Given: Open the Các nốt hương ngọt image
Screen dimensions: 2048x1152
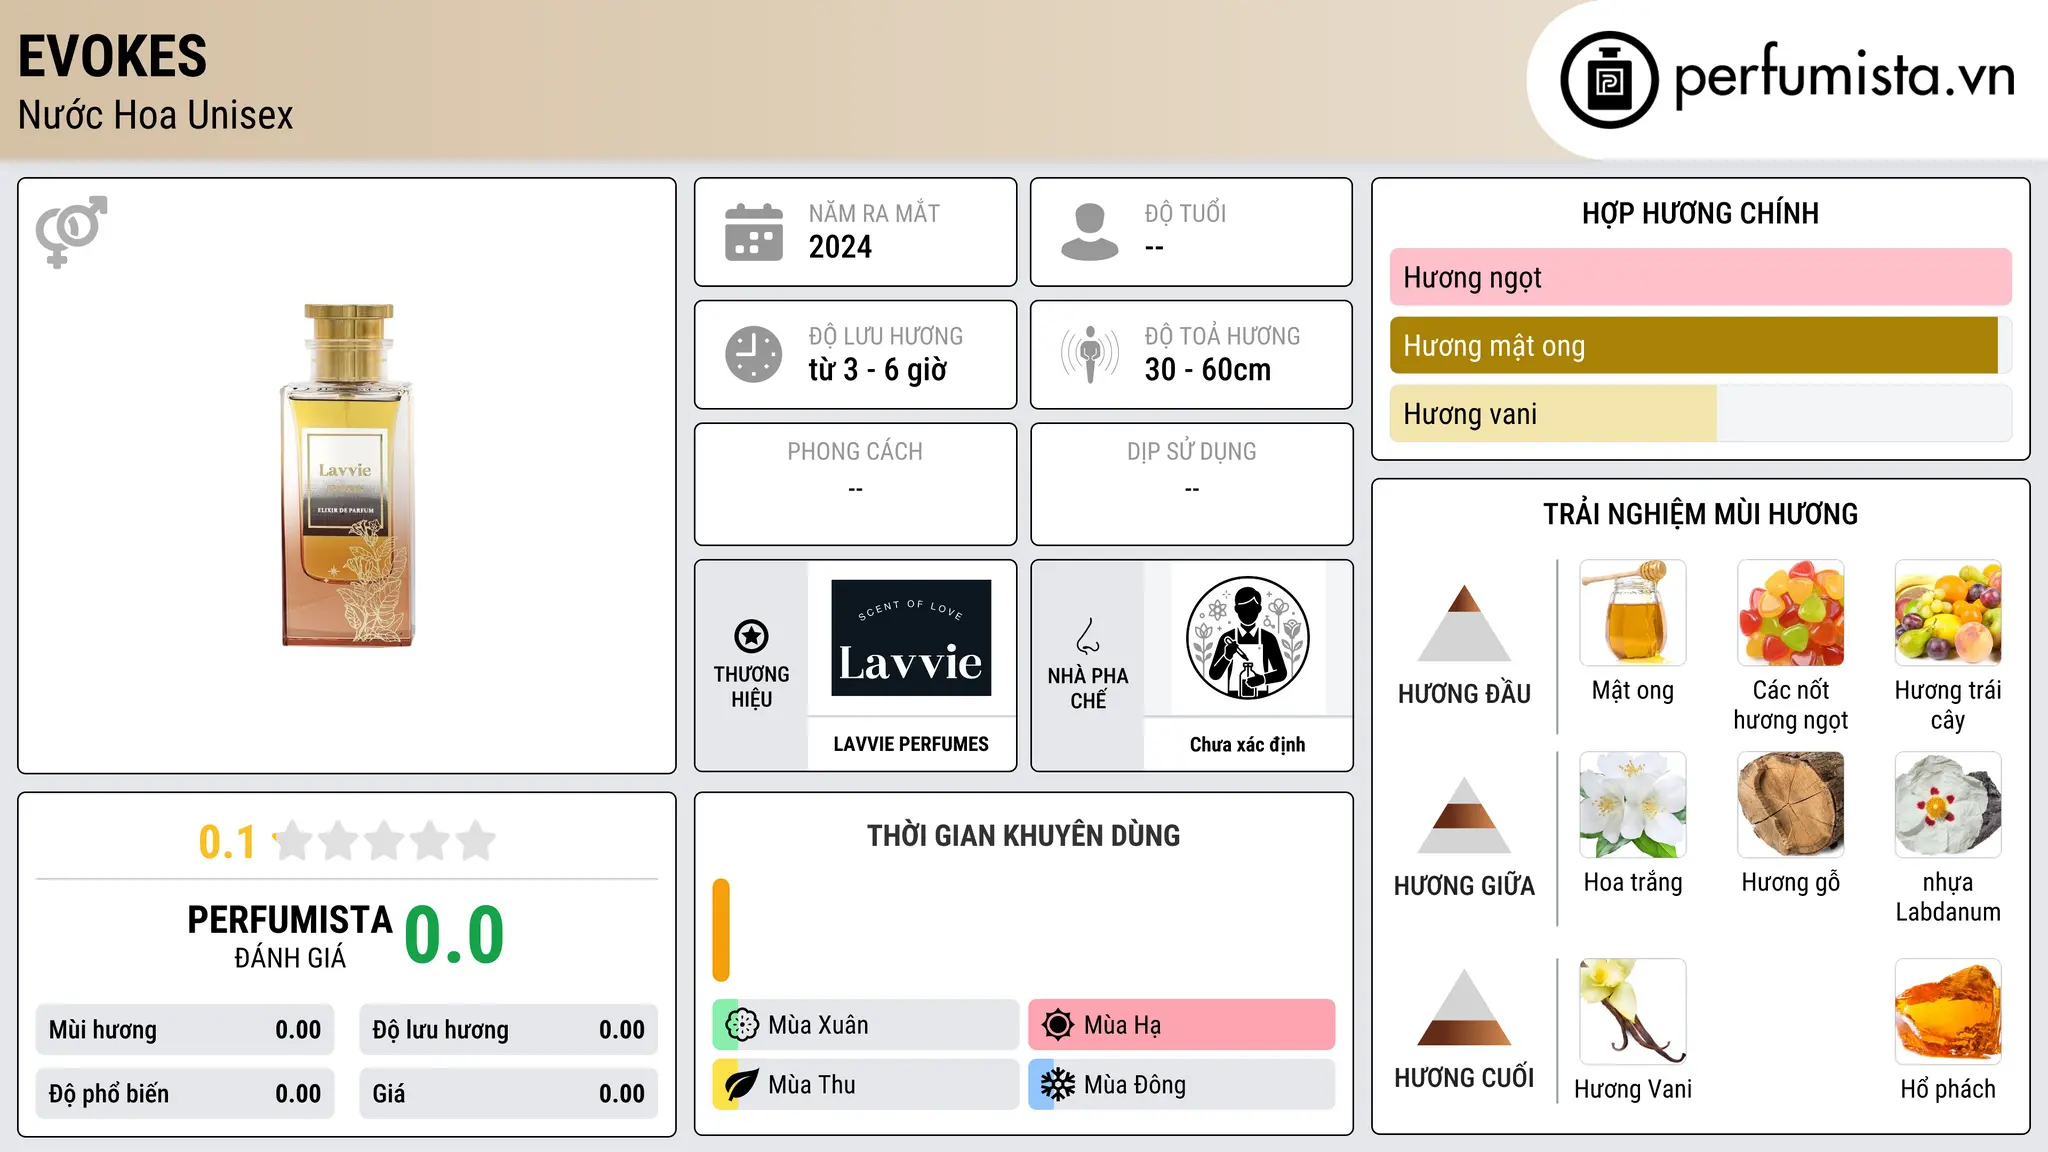Looking at the screenshot, I should [1791, 613].
